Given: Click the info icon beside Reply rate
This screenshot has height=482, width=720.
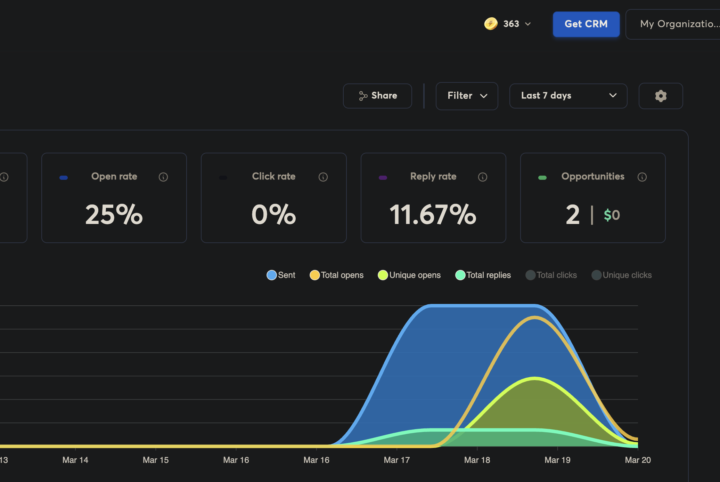Looking at the screenshot, I should [x=482, y=177].
